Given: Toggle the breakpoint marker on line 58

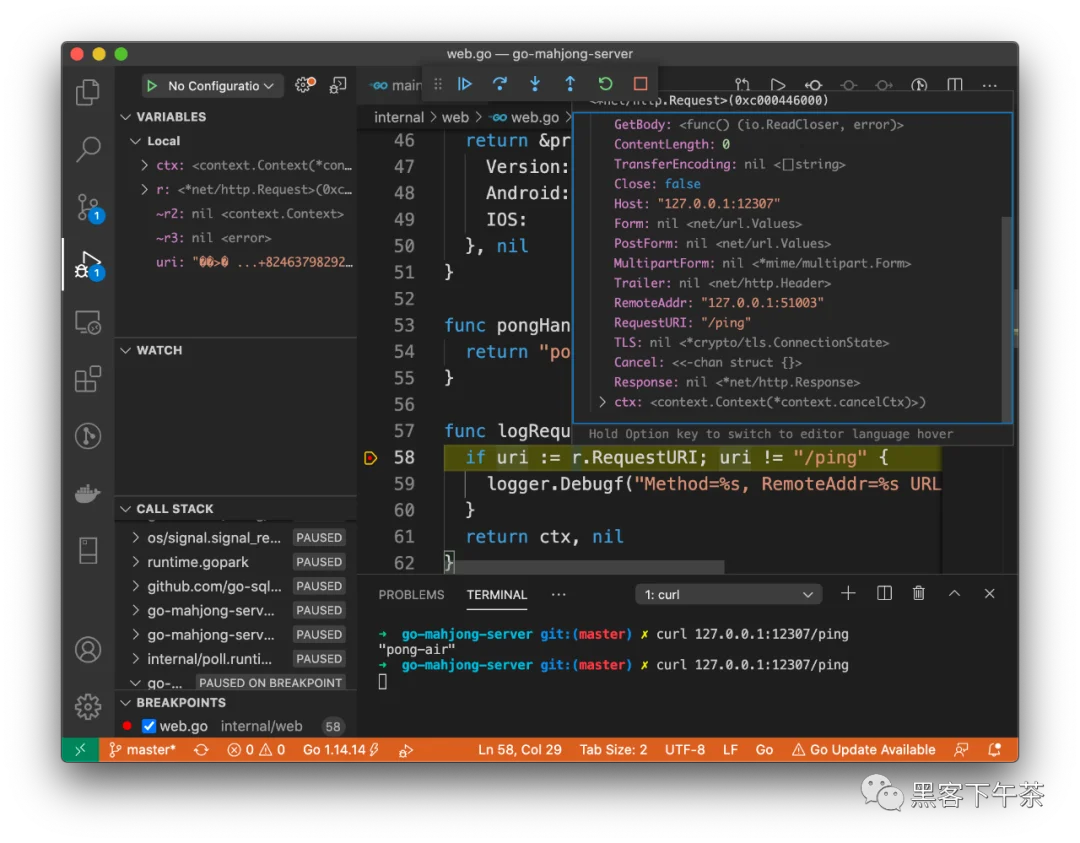Looking at the screenshot, I should [x=371, y=457].
